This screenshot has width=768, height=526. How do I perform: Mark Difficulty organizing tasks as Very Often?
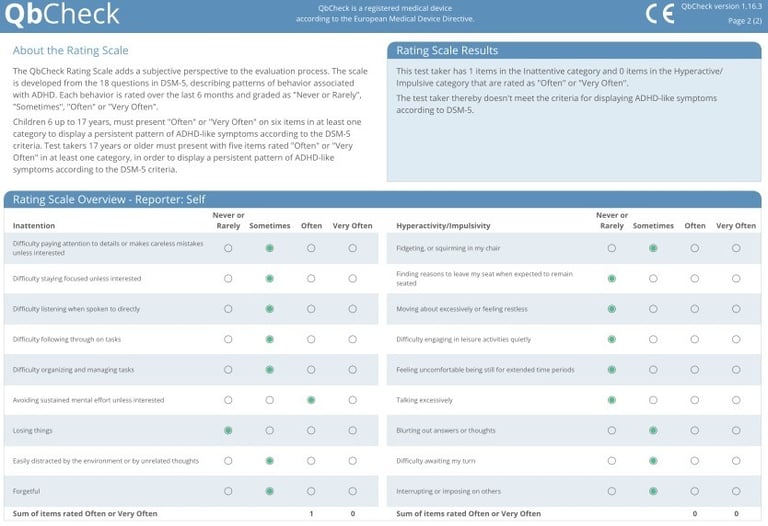pyautogui.click(x=352, y=369)
